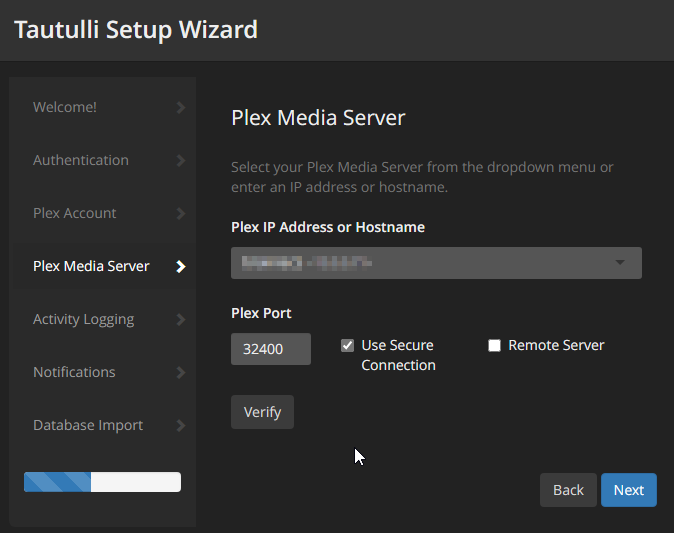Image resolution: width=674 pixels, height=533 pixels.
Task: Click the Plex IP Address or Hostname label
Action: point(328,227)
